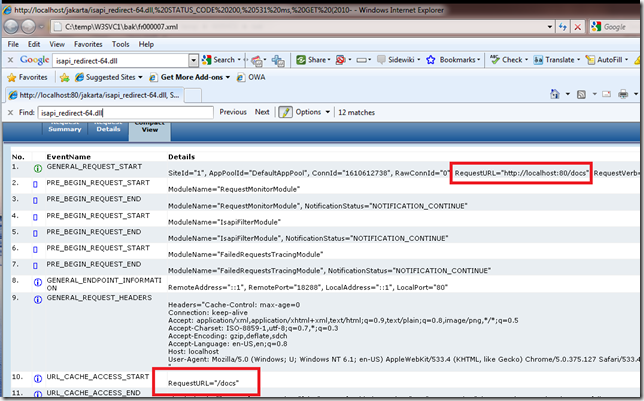Click the browser Back navigation button
The image size is (644, 401).
pos(14,26)
